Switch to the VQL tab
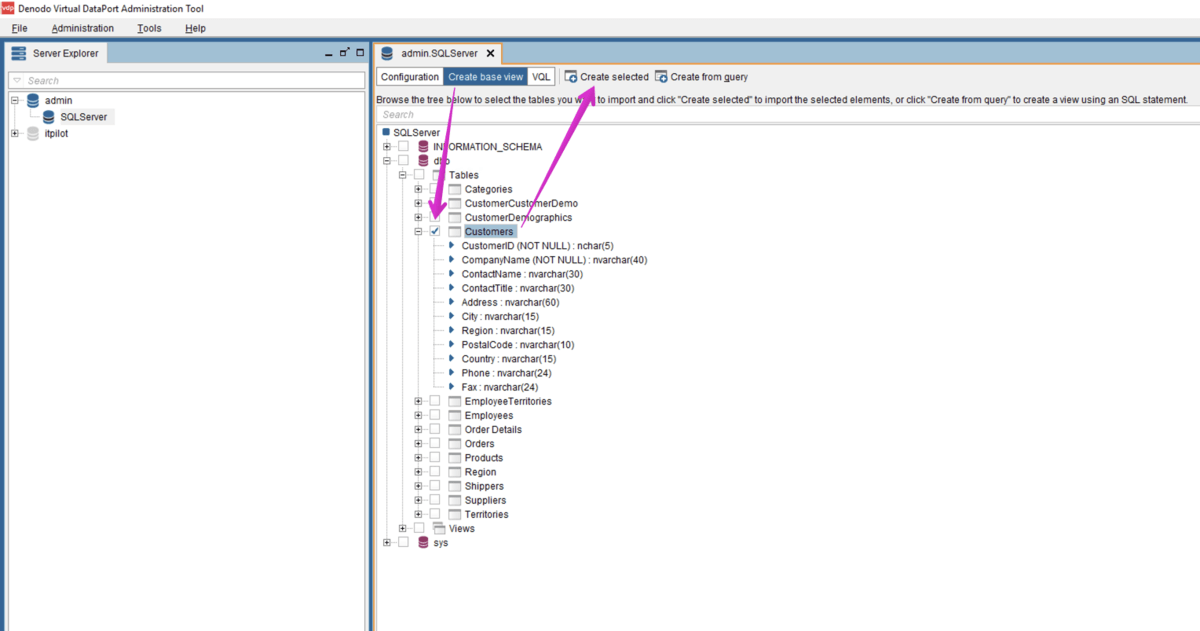1200x631 pixels. point(541,77)
